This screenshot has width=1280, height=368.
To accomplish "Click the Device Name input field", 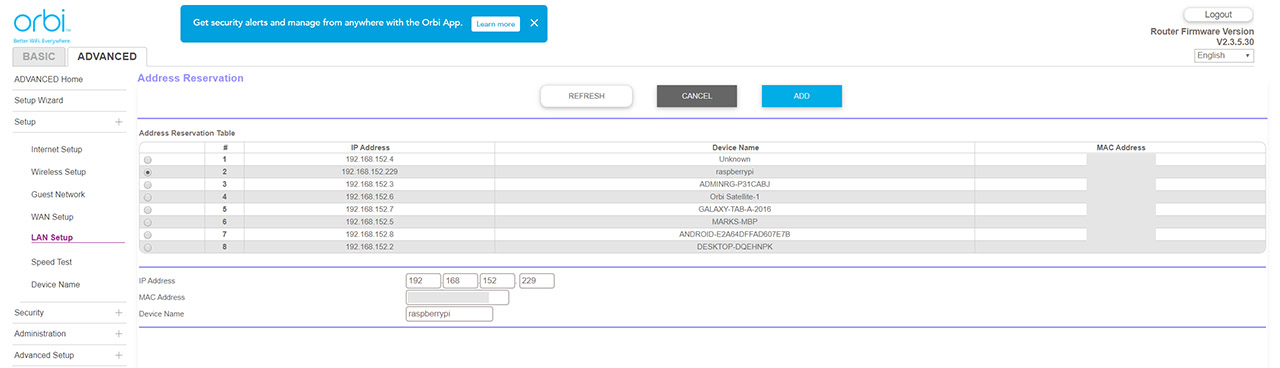I will pos(450,314).
